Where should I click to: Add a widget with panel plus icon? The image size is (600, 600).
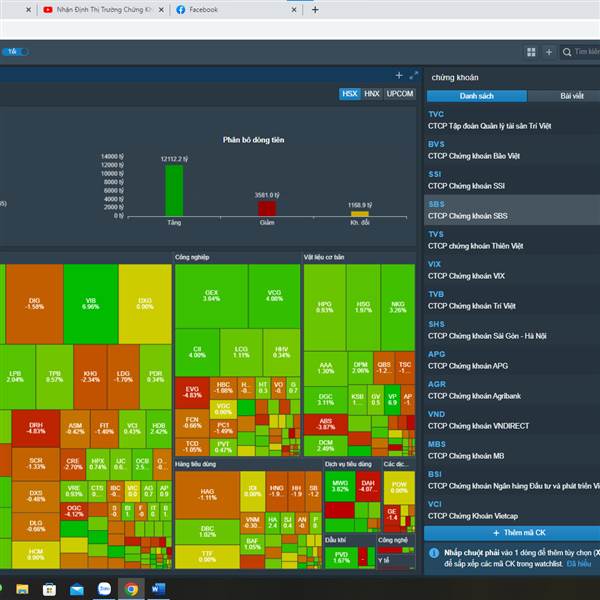tap(399, 75)
